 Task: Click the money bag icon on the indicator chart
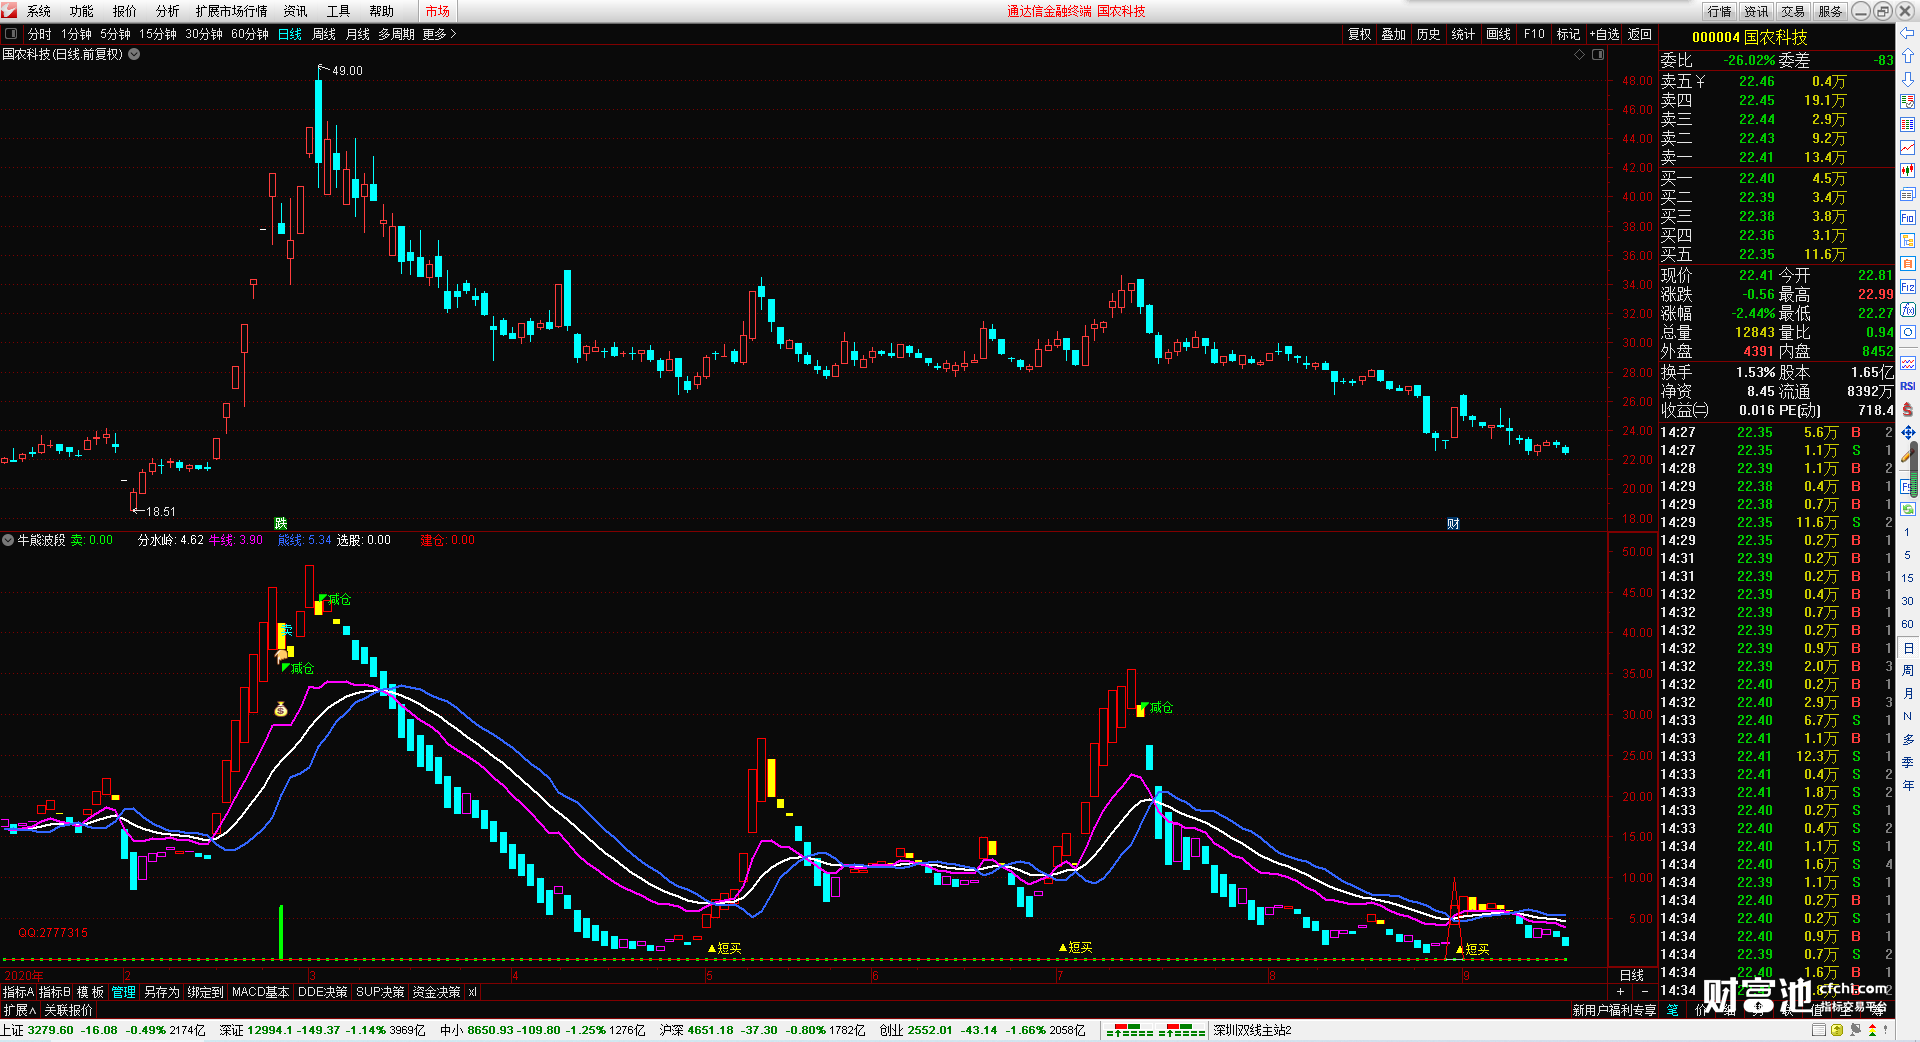point(281,709)
